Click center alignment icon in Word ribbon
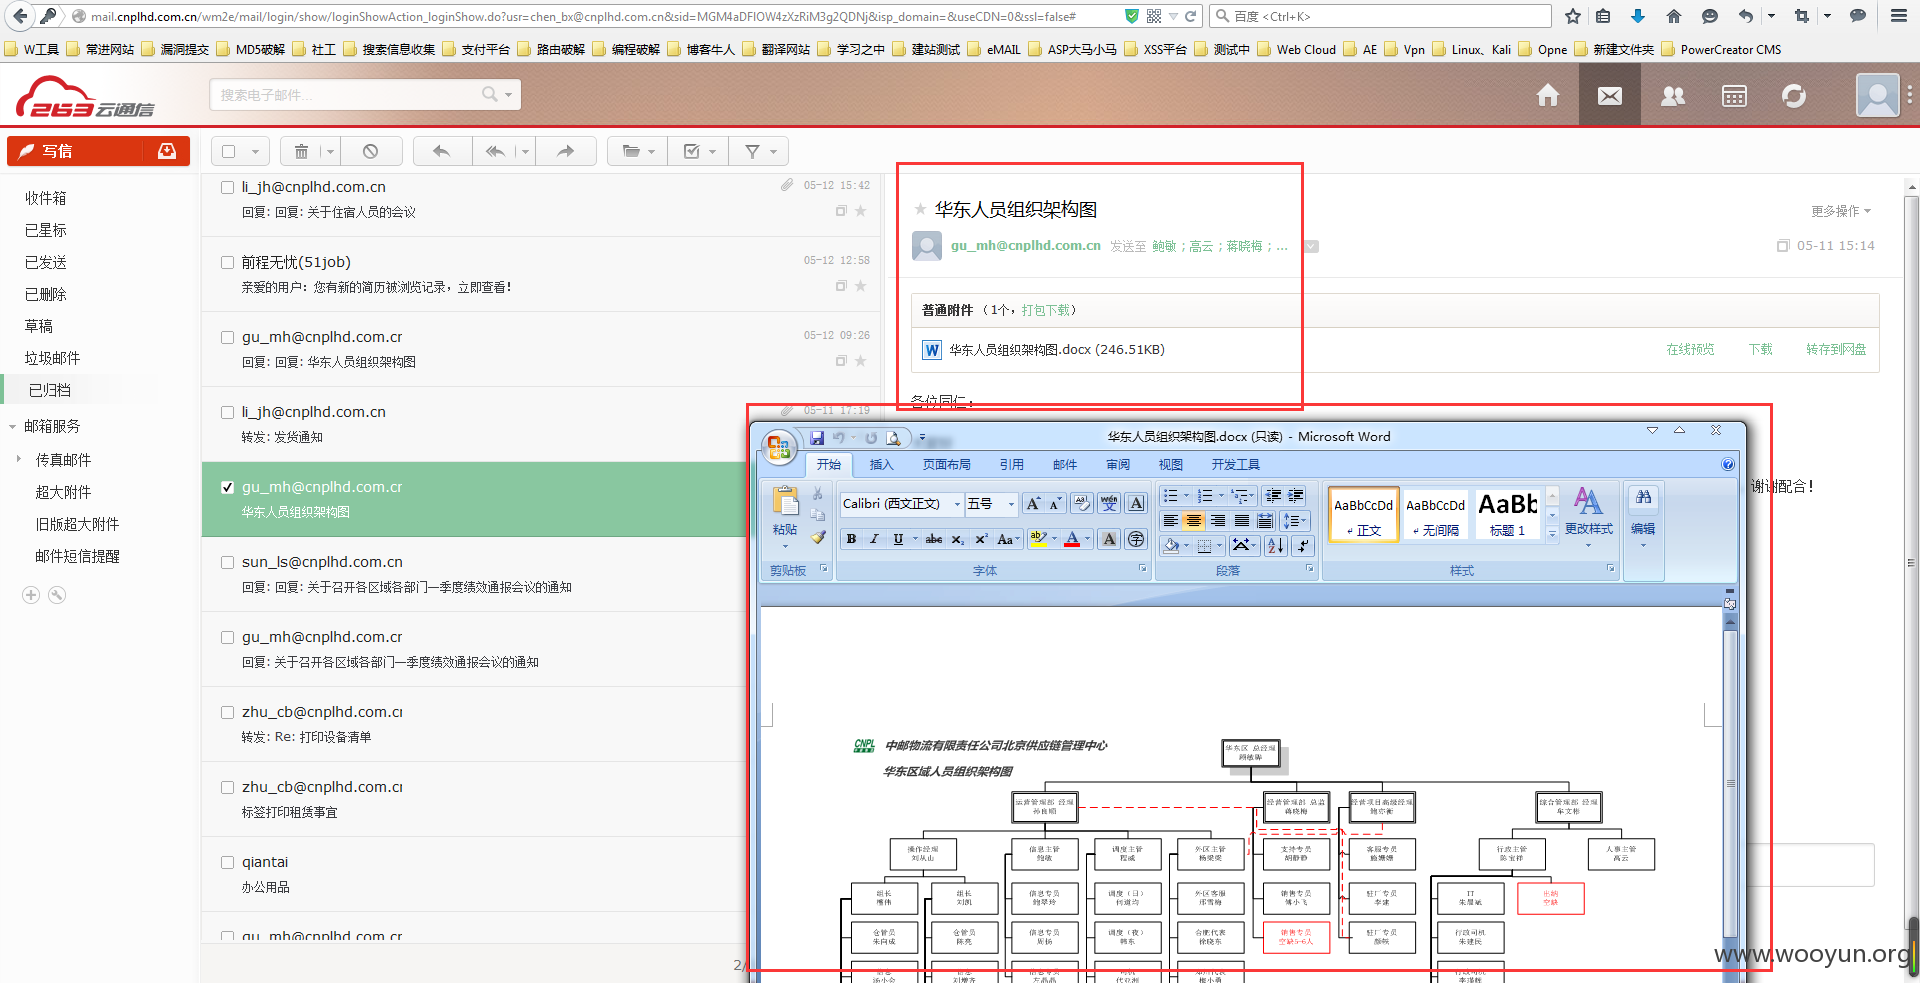Screen dimensions: 1920x983 (x=1193, y=520)
